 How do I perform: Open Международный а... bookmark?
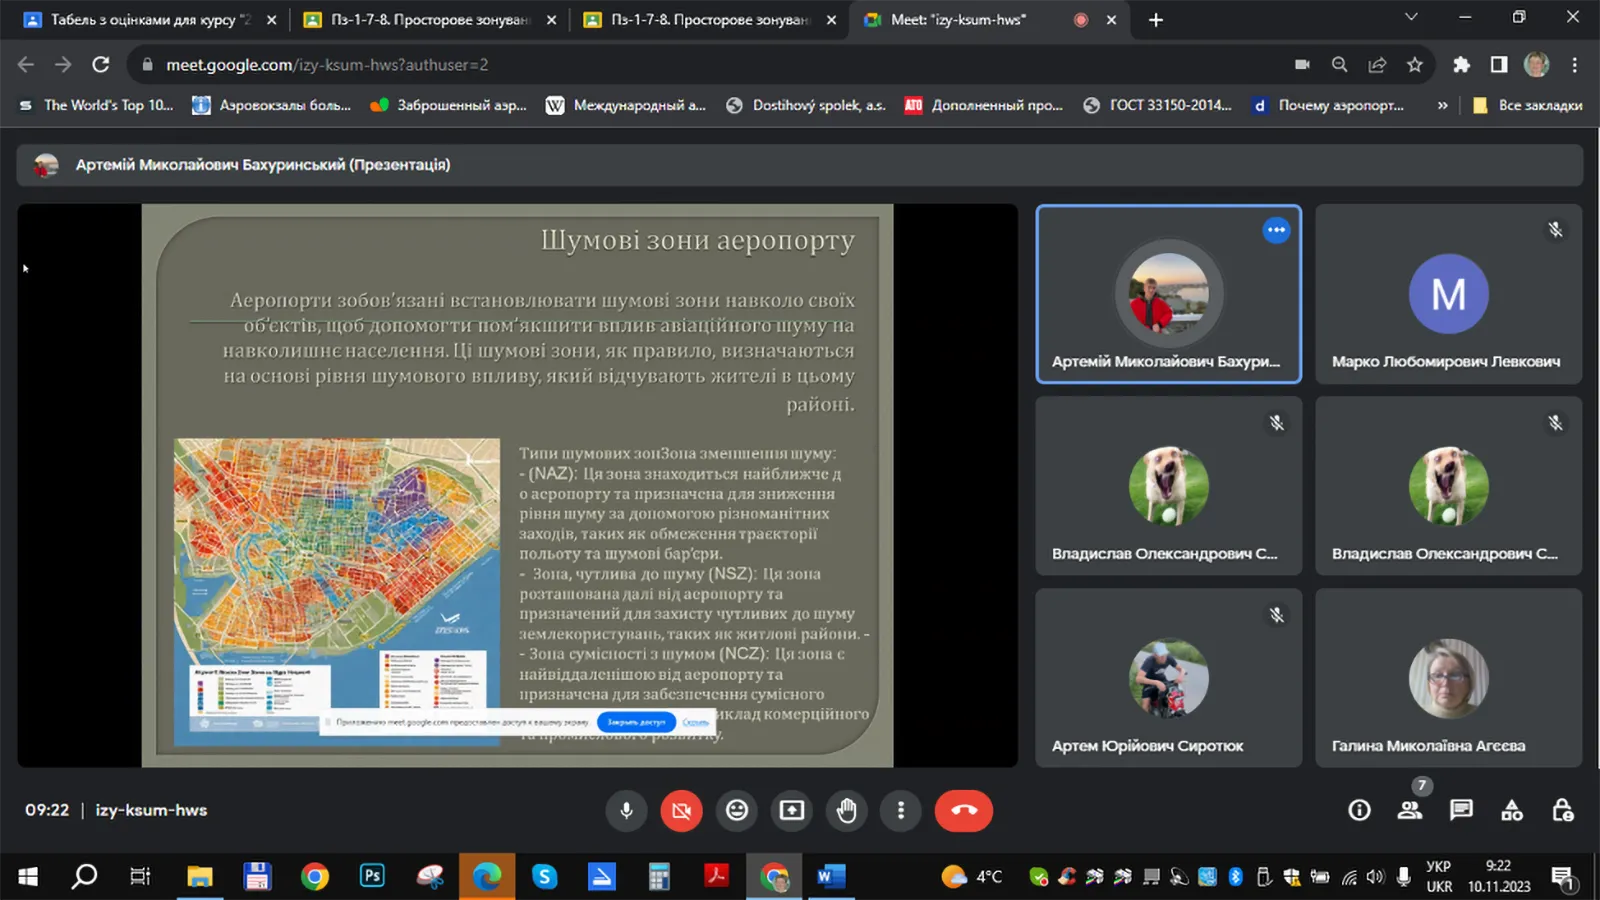pos(625,105)
